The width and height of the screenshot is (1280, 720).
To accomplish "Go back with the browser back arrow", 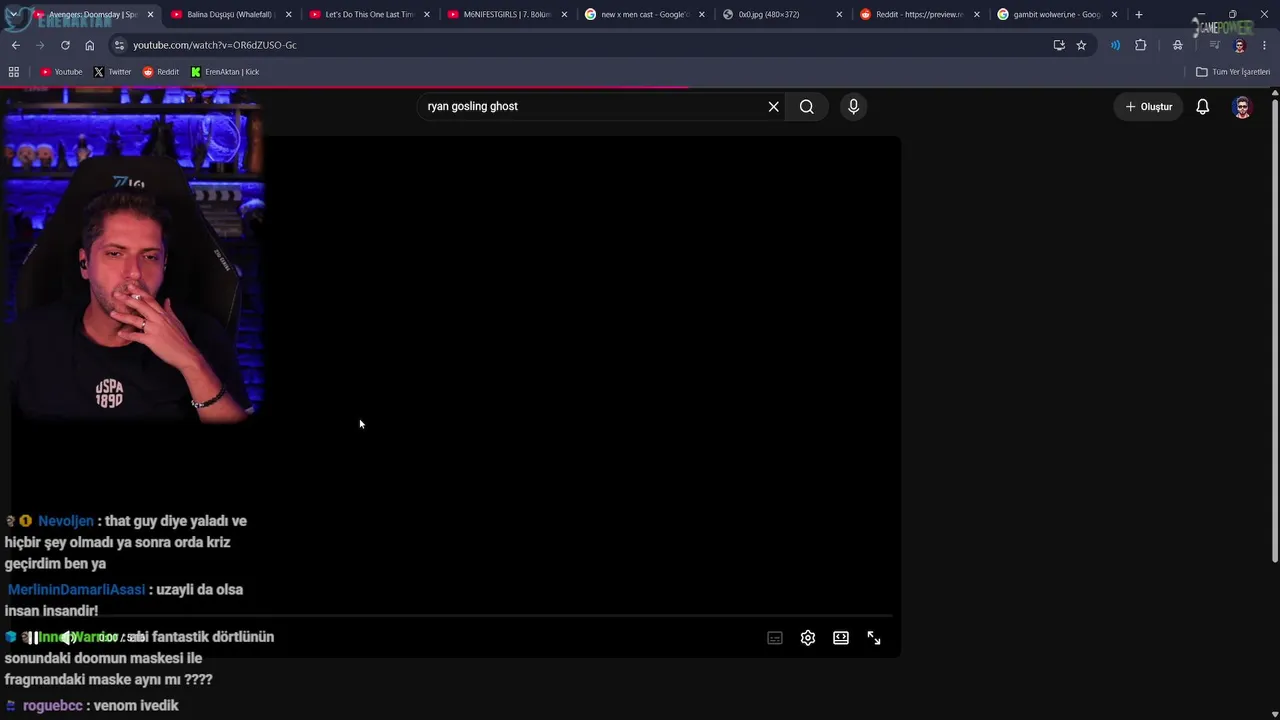I will pos(15,45).
